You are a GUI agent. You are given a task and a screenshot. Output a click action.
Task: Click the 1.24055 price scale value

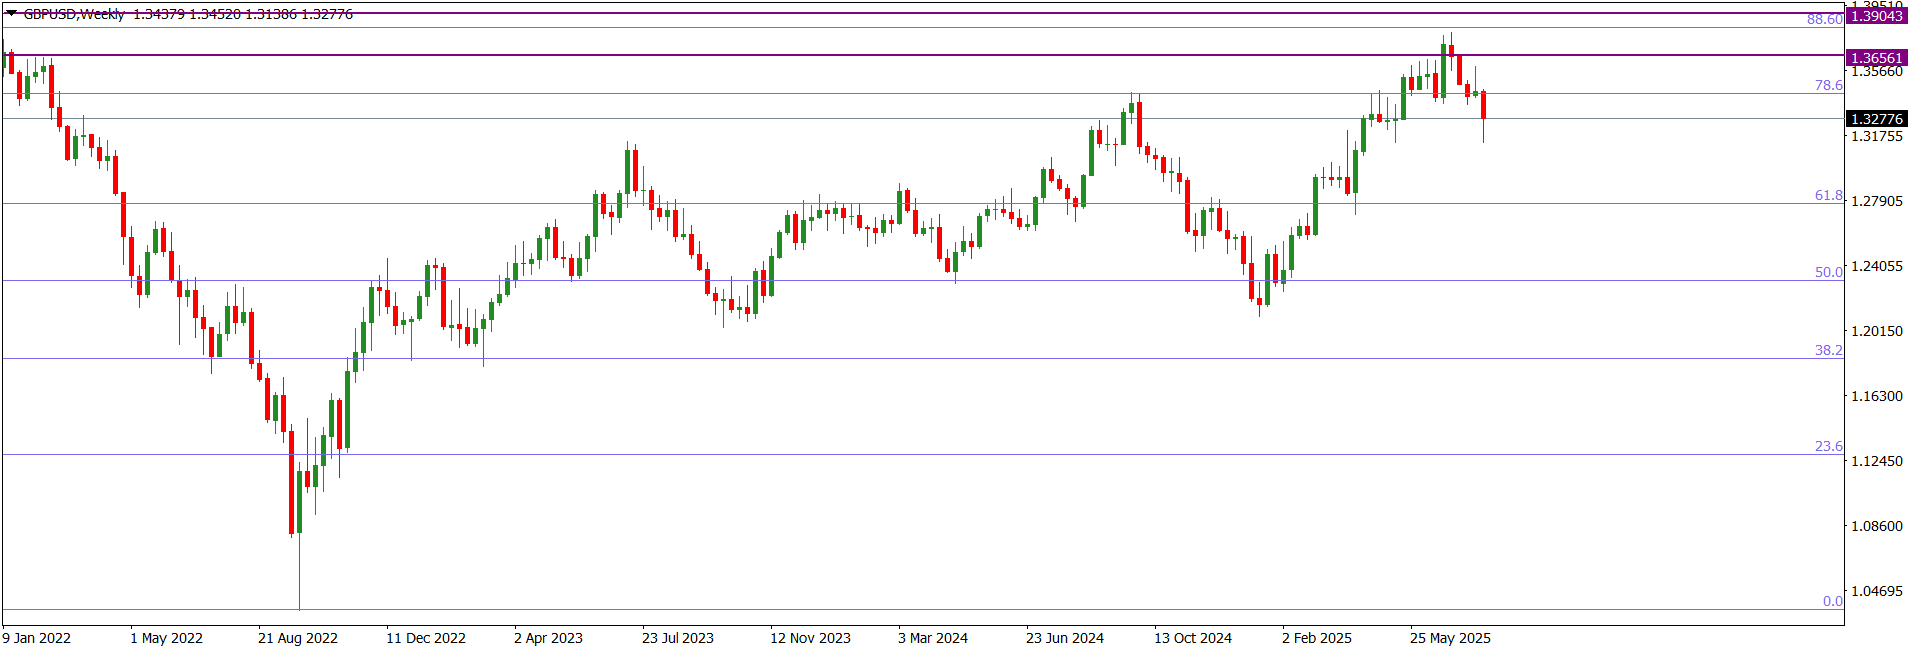click(x=1877, y=266)
